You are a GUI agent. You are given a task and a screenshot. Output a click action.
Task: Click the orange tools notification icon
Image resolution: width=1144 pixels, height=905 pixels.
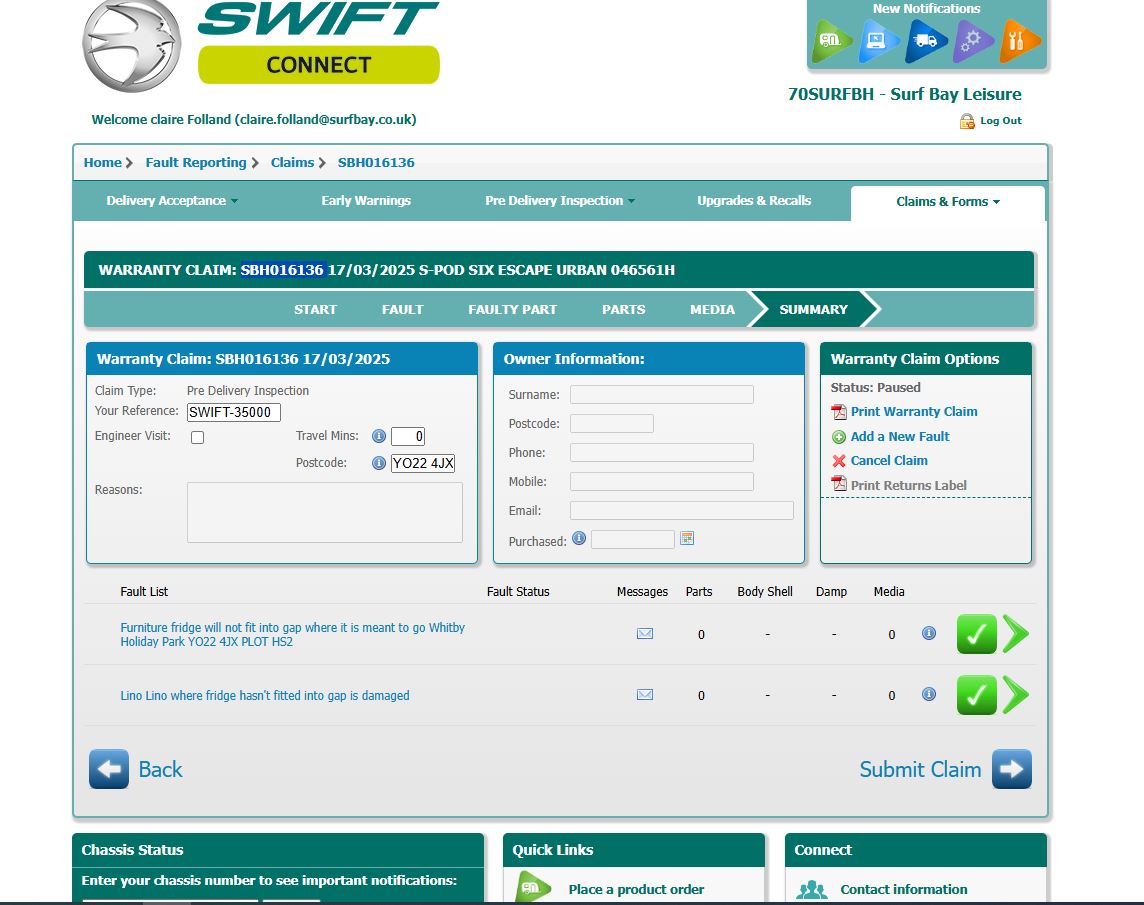[x=1019, y=41]
